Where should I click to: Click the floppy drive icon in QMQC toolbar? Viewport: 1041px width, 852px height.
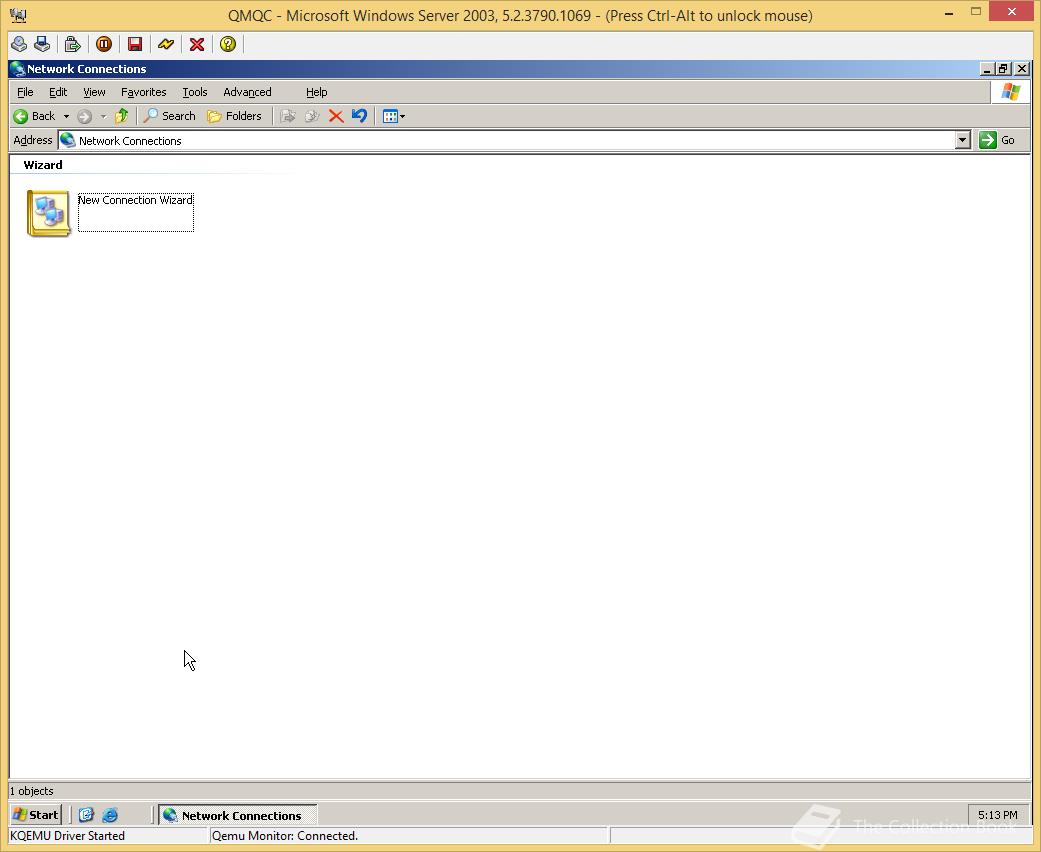tap(42, 44)
